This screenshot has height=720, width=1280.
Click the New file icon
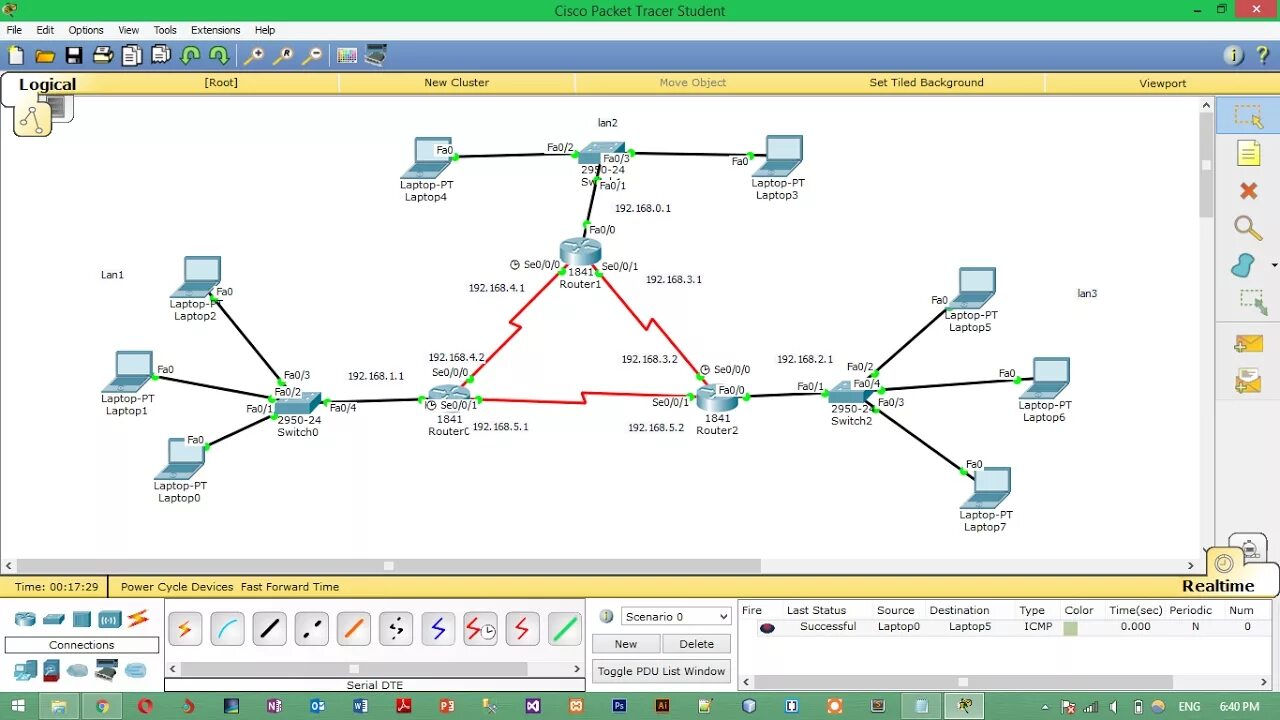tap(16, 56)
